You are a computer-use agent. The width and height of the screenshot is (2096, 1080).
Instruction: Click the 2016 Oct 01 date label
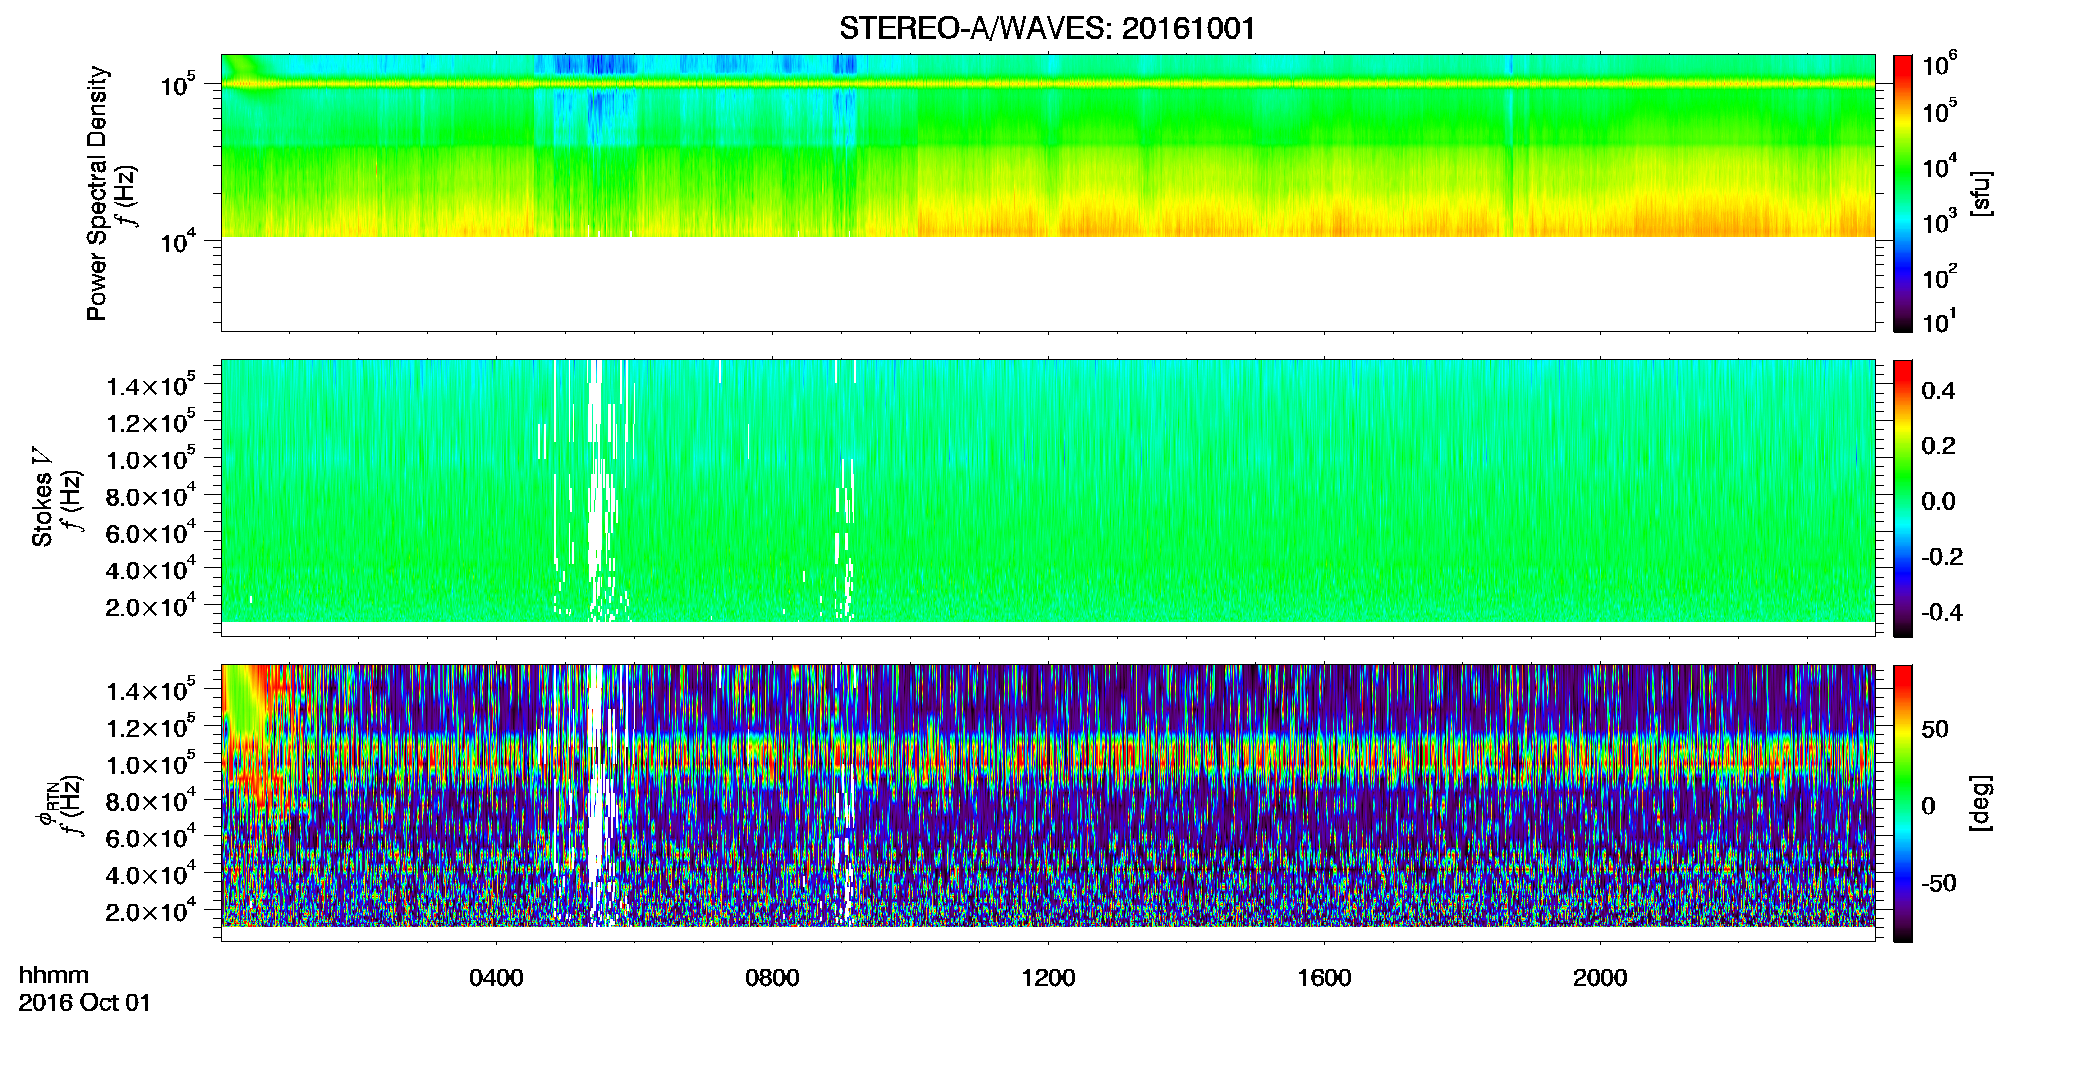85,1003
